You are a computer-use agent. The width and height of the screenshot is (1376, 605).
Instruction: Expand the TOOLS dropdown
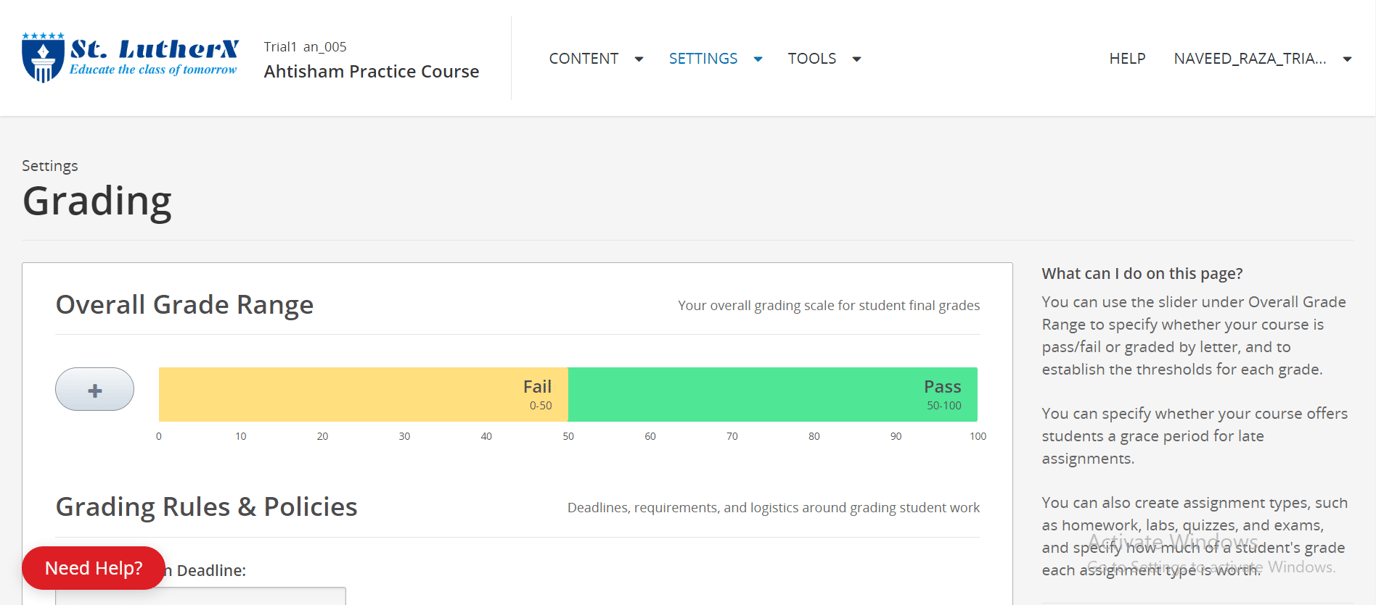[856, 59]
